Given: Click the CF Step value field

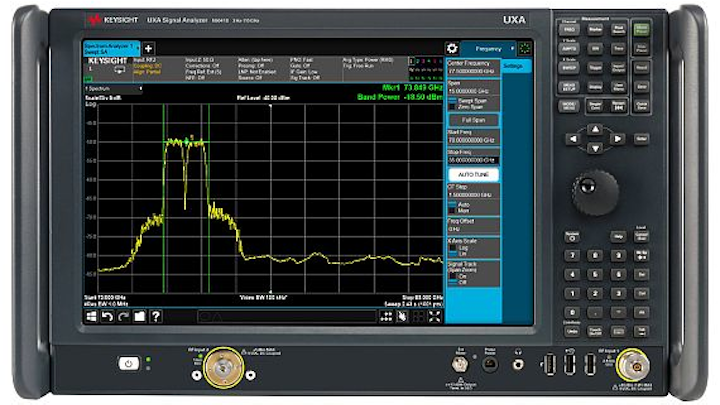Looking at the screenshot, I should click(x=473, y=191).
